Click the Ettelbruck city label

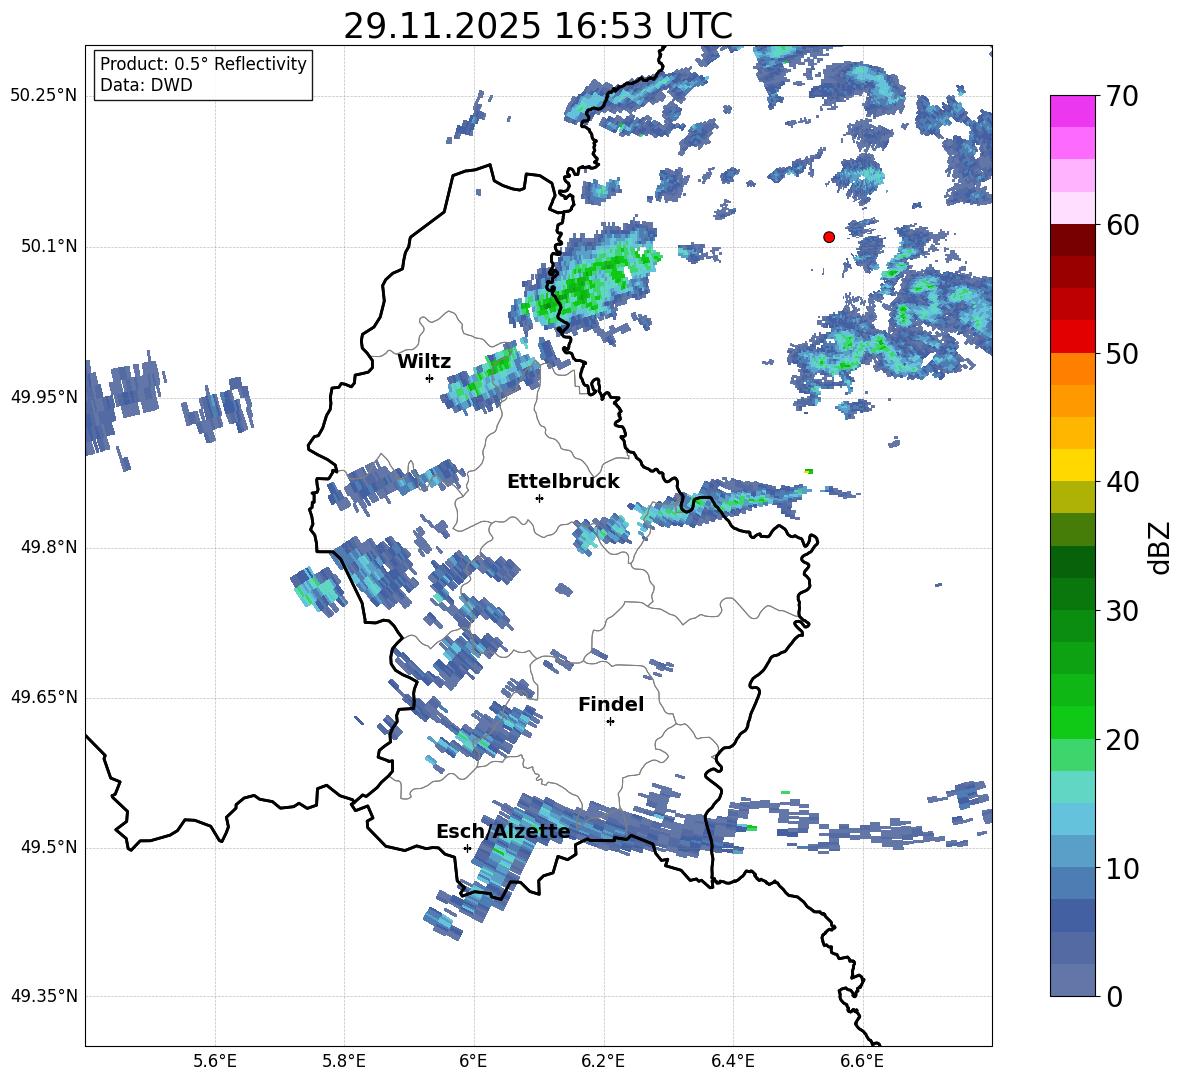click(x=563, y=482)
